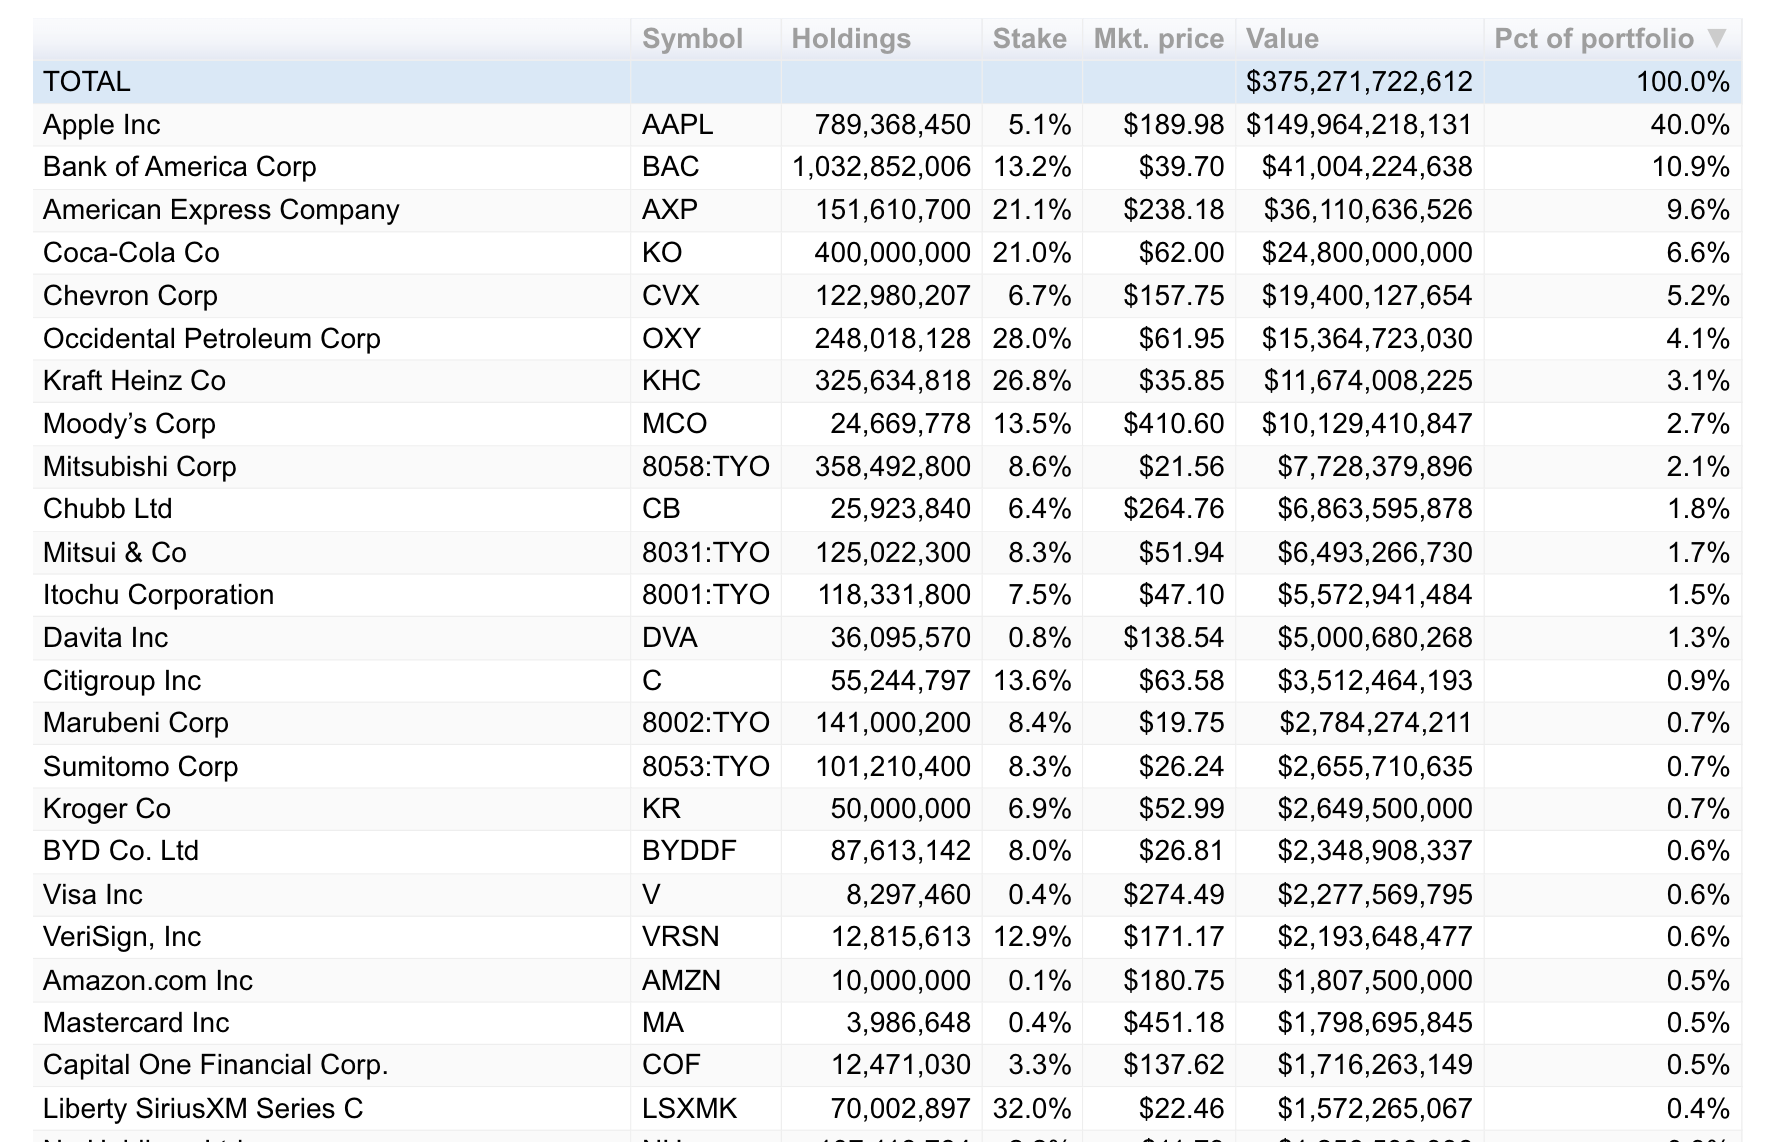Screen dimensions: 1768x1142
Task: Click Apple holdings 789,368,450
Action: (x=892, y=125)
